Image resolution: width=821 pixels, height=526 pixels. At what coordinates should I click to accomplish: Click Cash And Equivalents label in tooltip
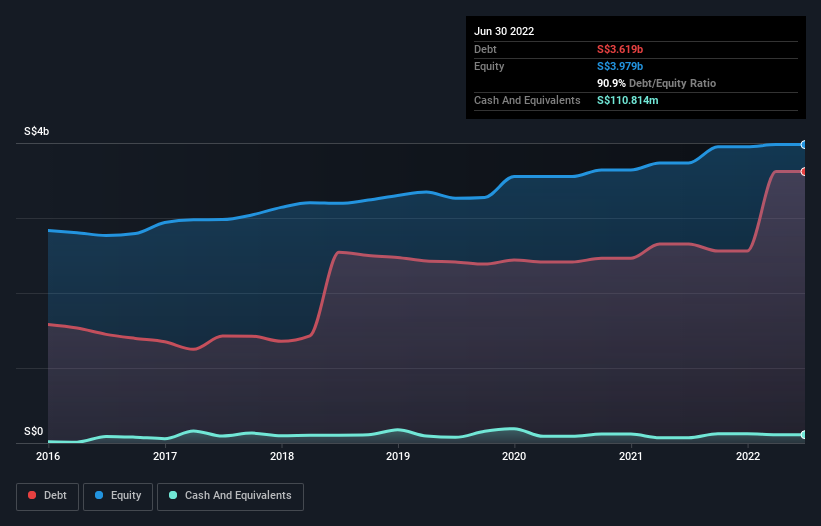527,100
